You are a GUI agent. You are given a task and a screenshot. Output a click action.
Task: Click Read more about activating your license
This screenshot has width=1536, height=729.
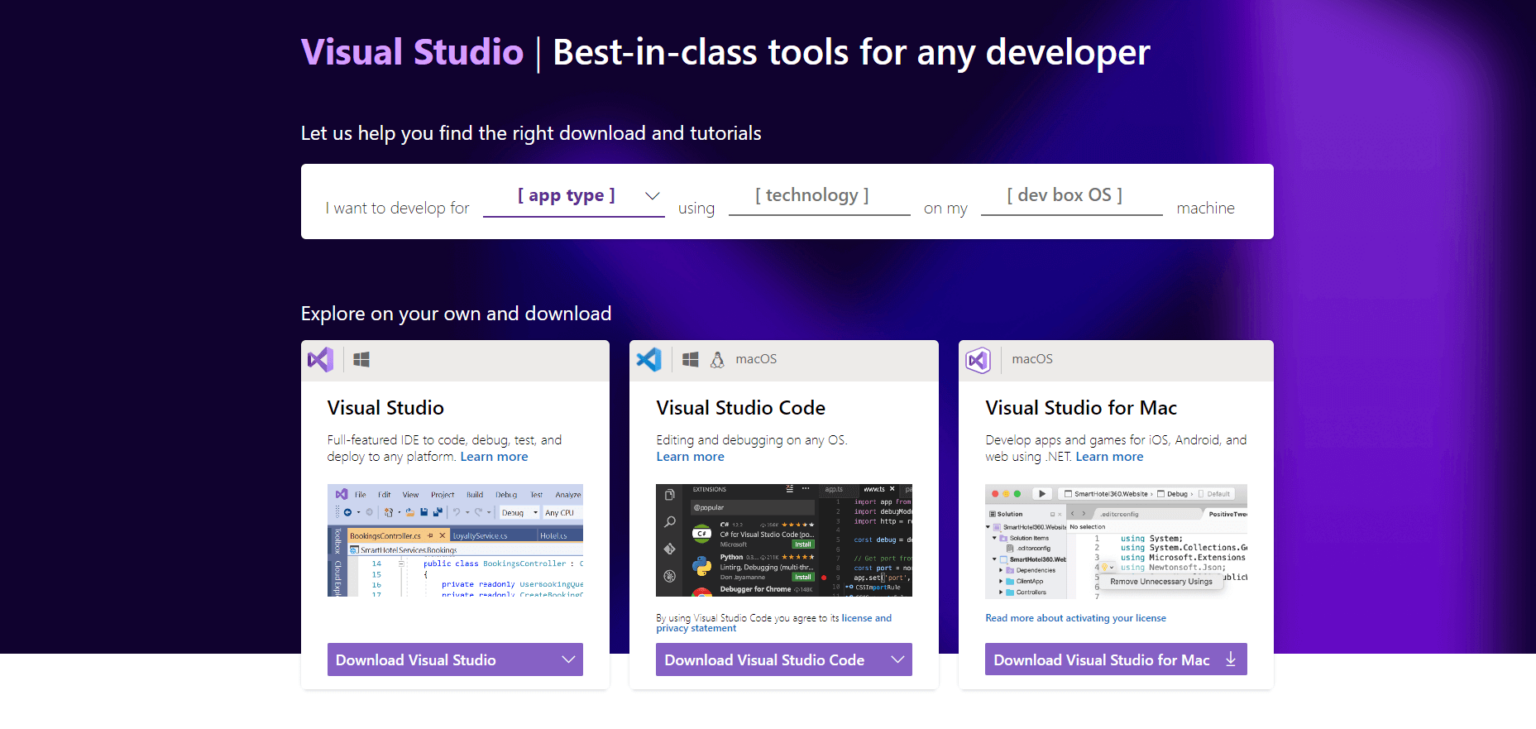click(x=1075, y=618)
